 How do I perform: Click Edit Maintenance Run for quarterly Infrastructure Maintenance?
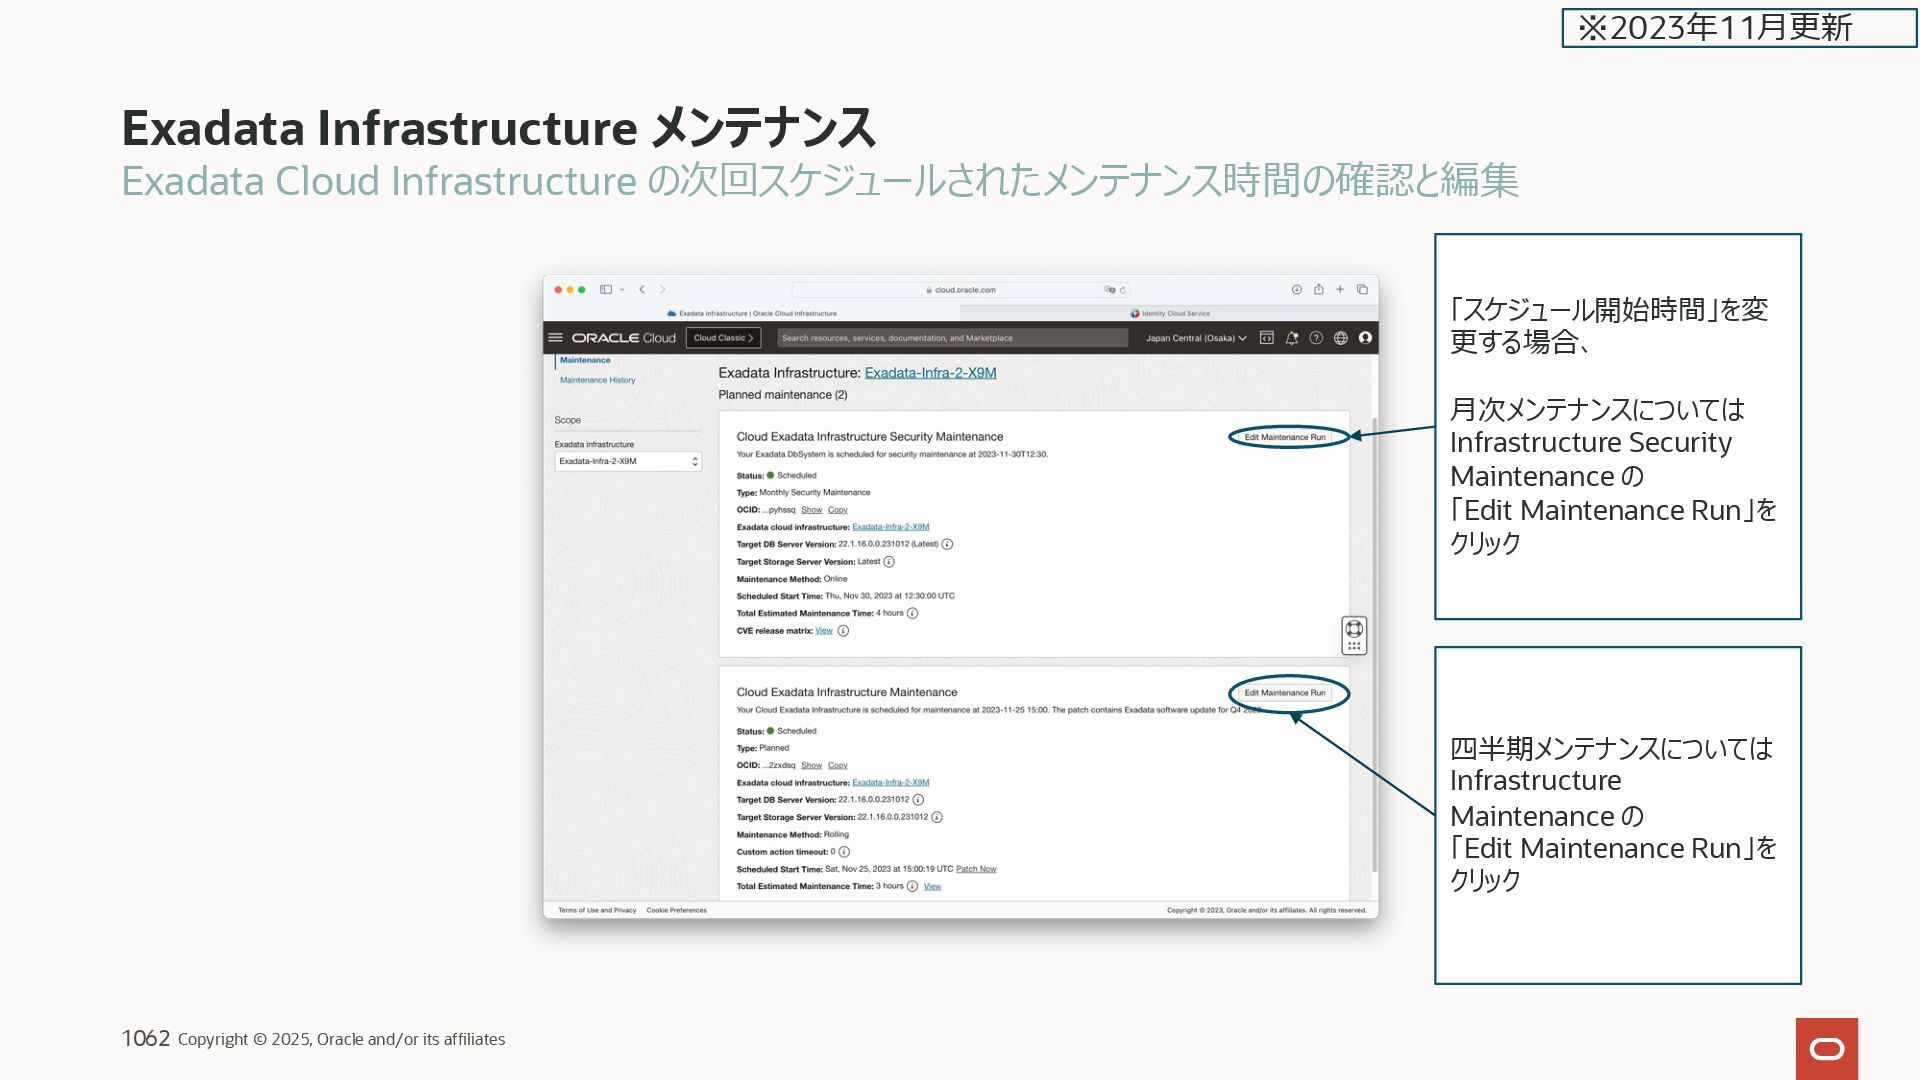[1284, 693]
